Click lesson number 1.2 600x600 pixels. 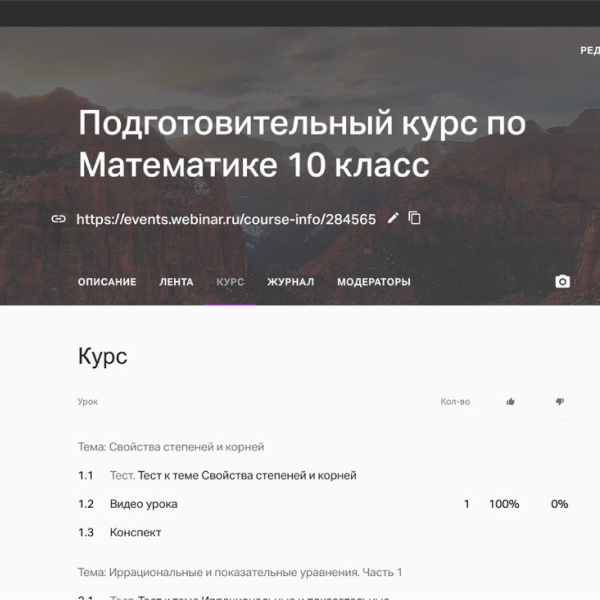[x=86, y=504]
